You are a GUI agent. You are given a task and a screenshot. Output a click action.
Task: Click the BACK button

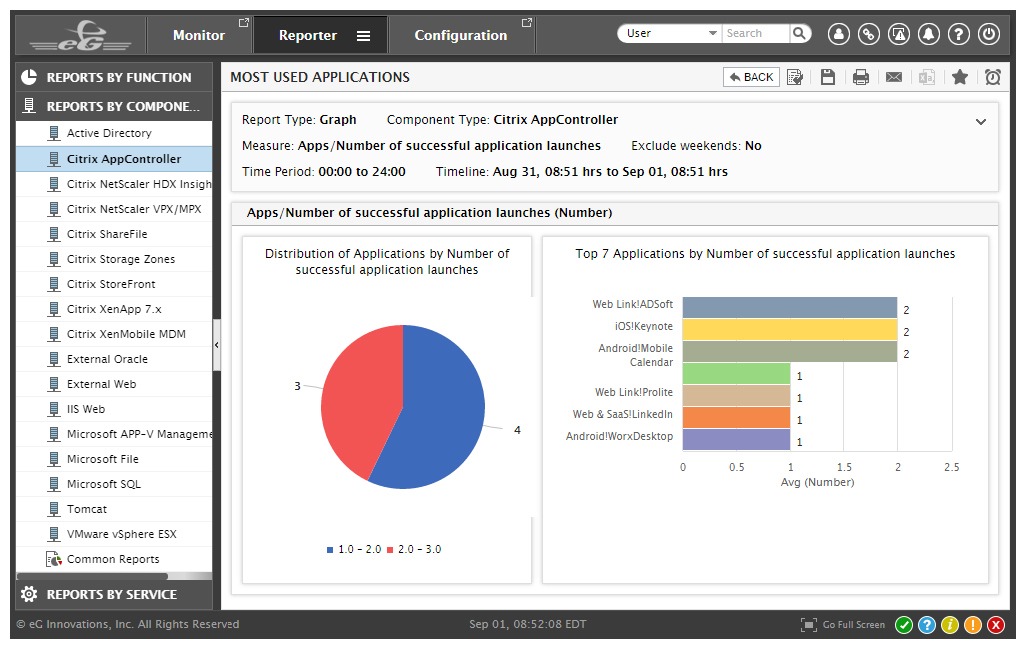pos(751,77)
